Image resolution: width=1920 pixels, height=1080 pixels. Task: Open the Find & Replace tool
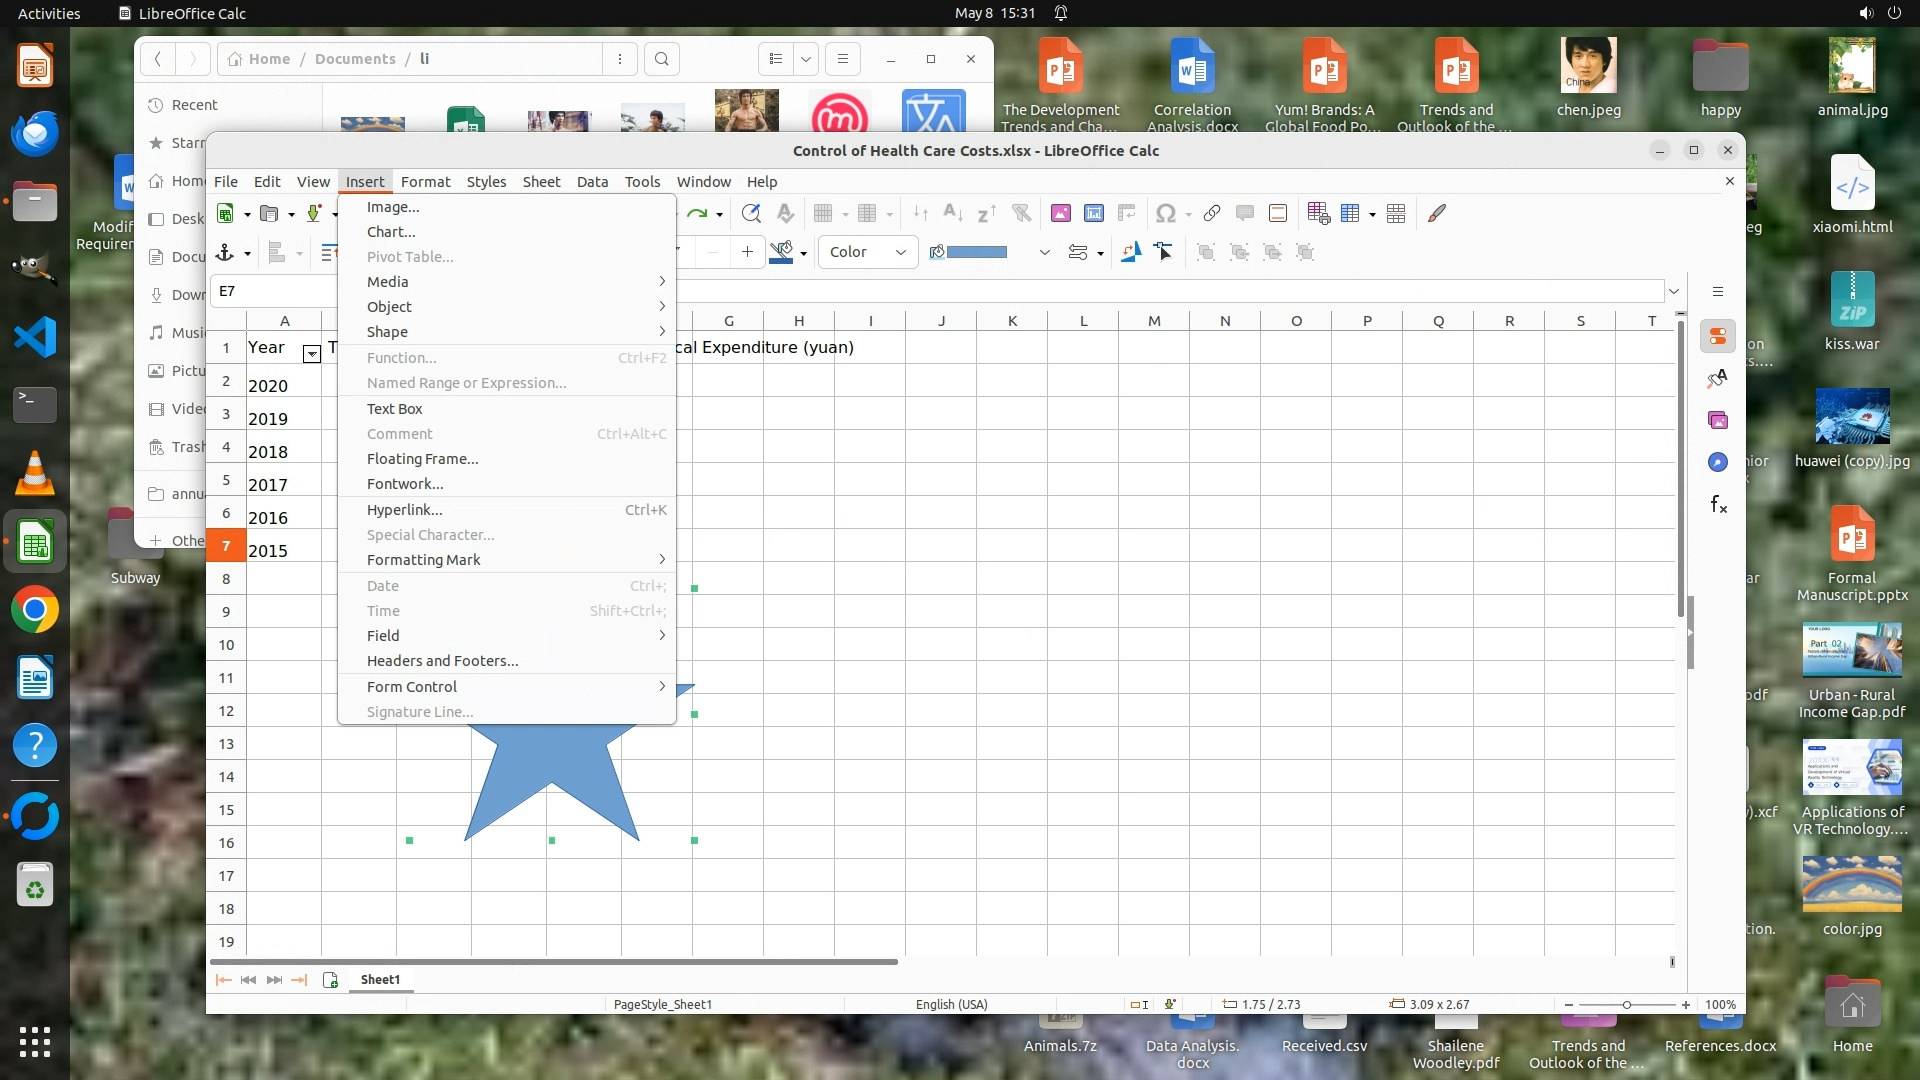pos(751,213)
